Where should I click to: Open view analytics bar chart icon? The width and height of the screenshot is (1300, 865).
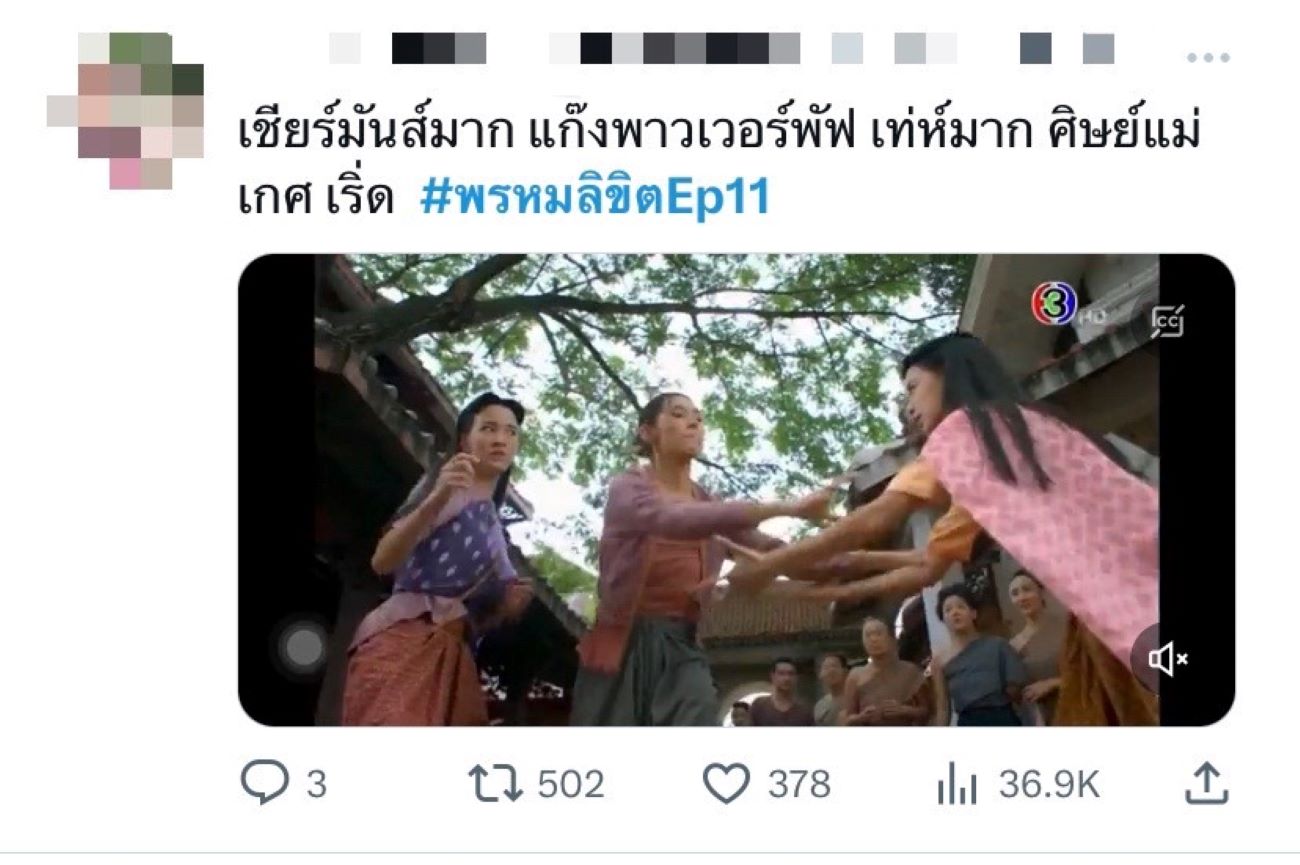coord(956,784)
